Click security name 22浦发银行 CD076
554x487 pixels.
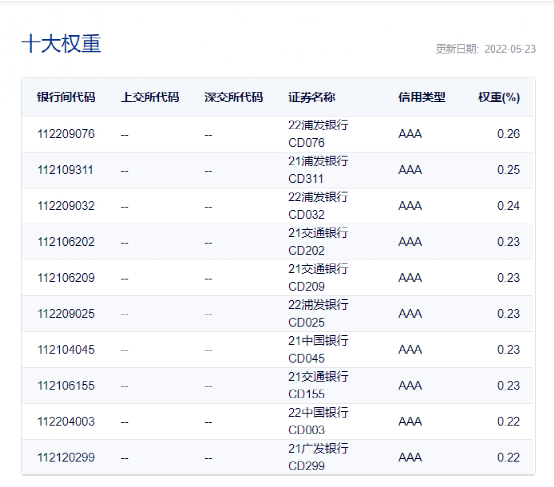(318, 134)
